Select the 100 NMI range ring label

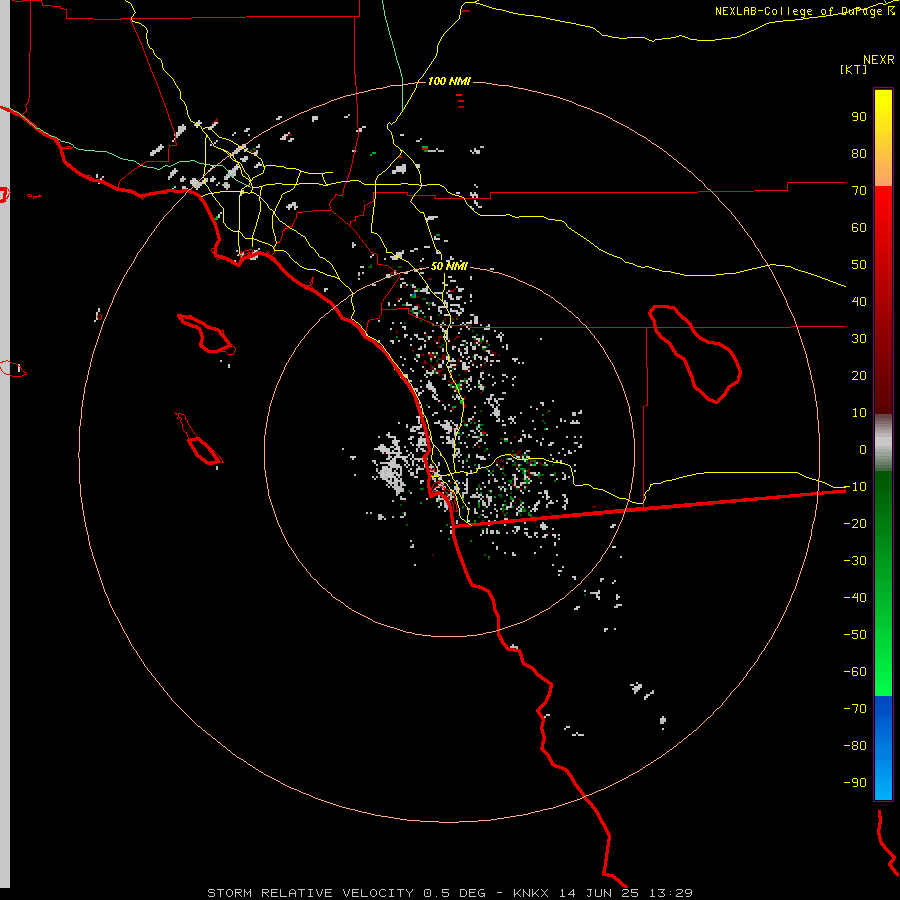coord(449,82)
